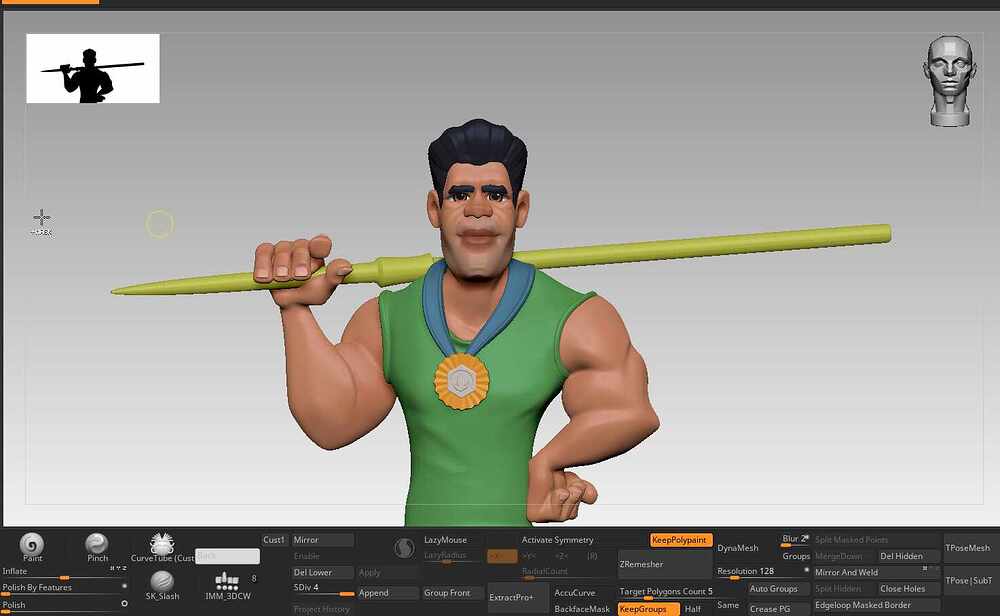Enable Activate Symmetry
The image size is (1000, 616).
[x=557, y=540]
